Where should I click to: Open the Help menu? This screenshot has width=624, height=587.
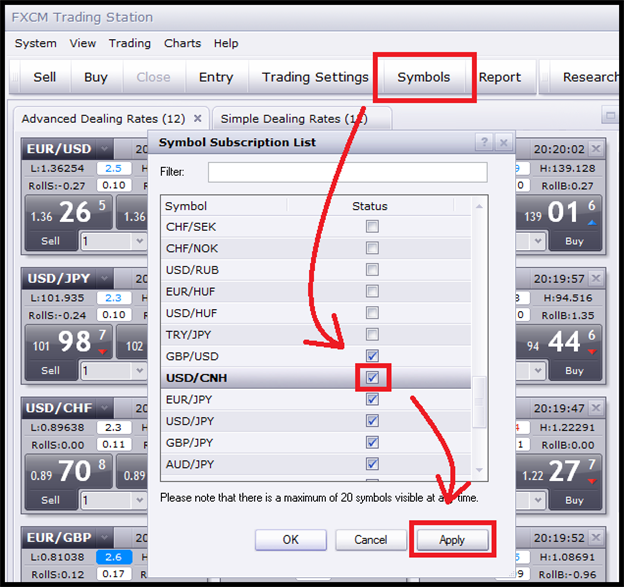pos(226,43)
